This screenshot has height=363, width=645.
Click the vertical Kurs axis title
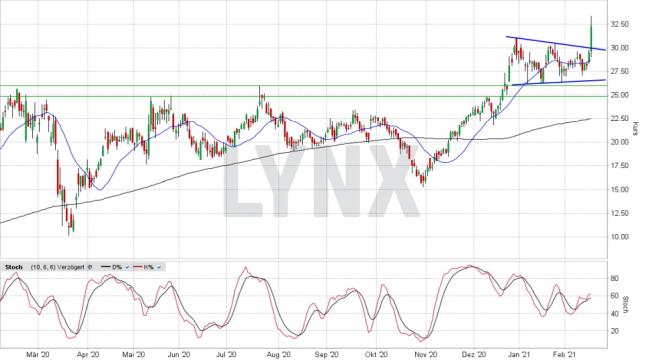click(x=636, y=128)
